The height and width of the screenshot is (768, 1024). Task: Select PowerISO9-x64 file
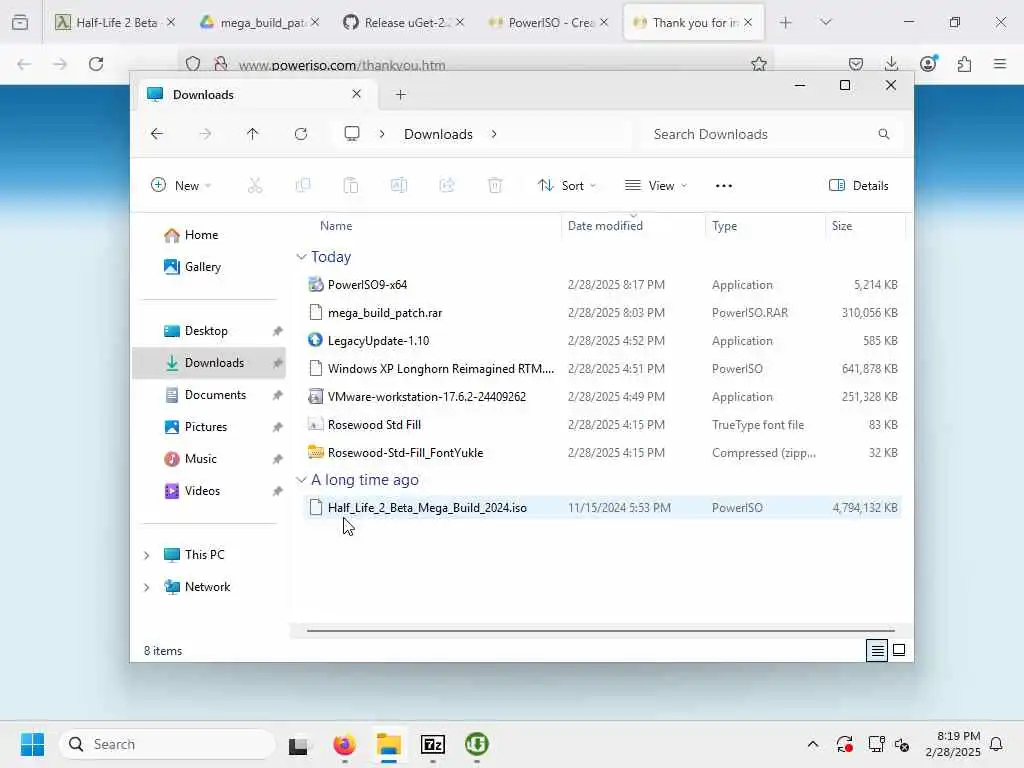(602, 285)
